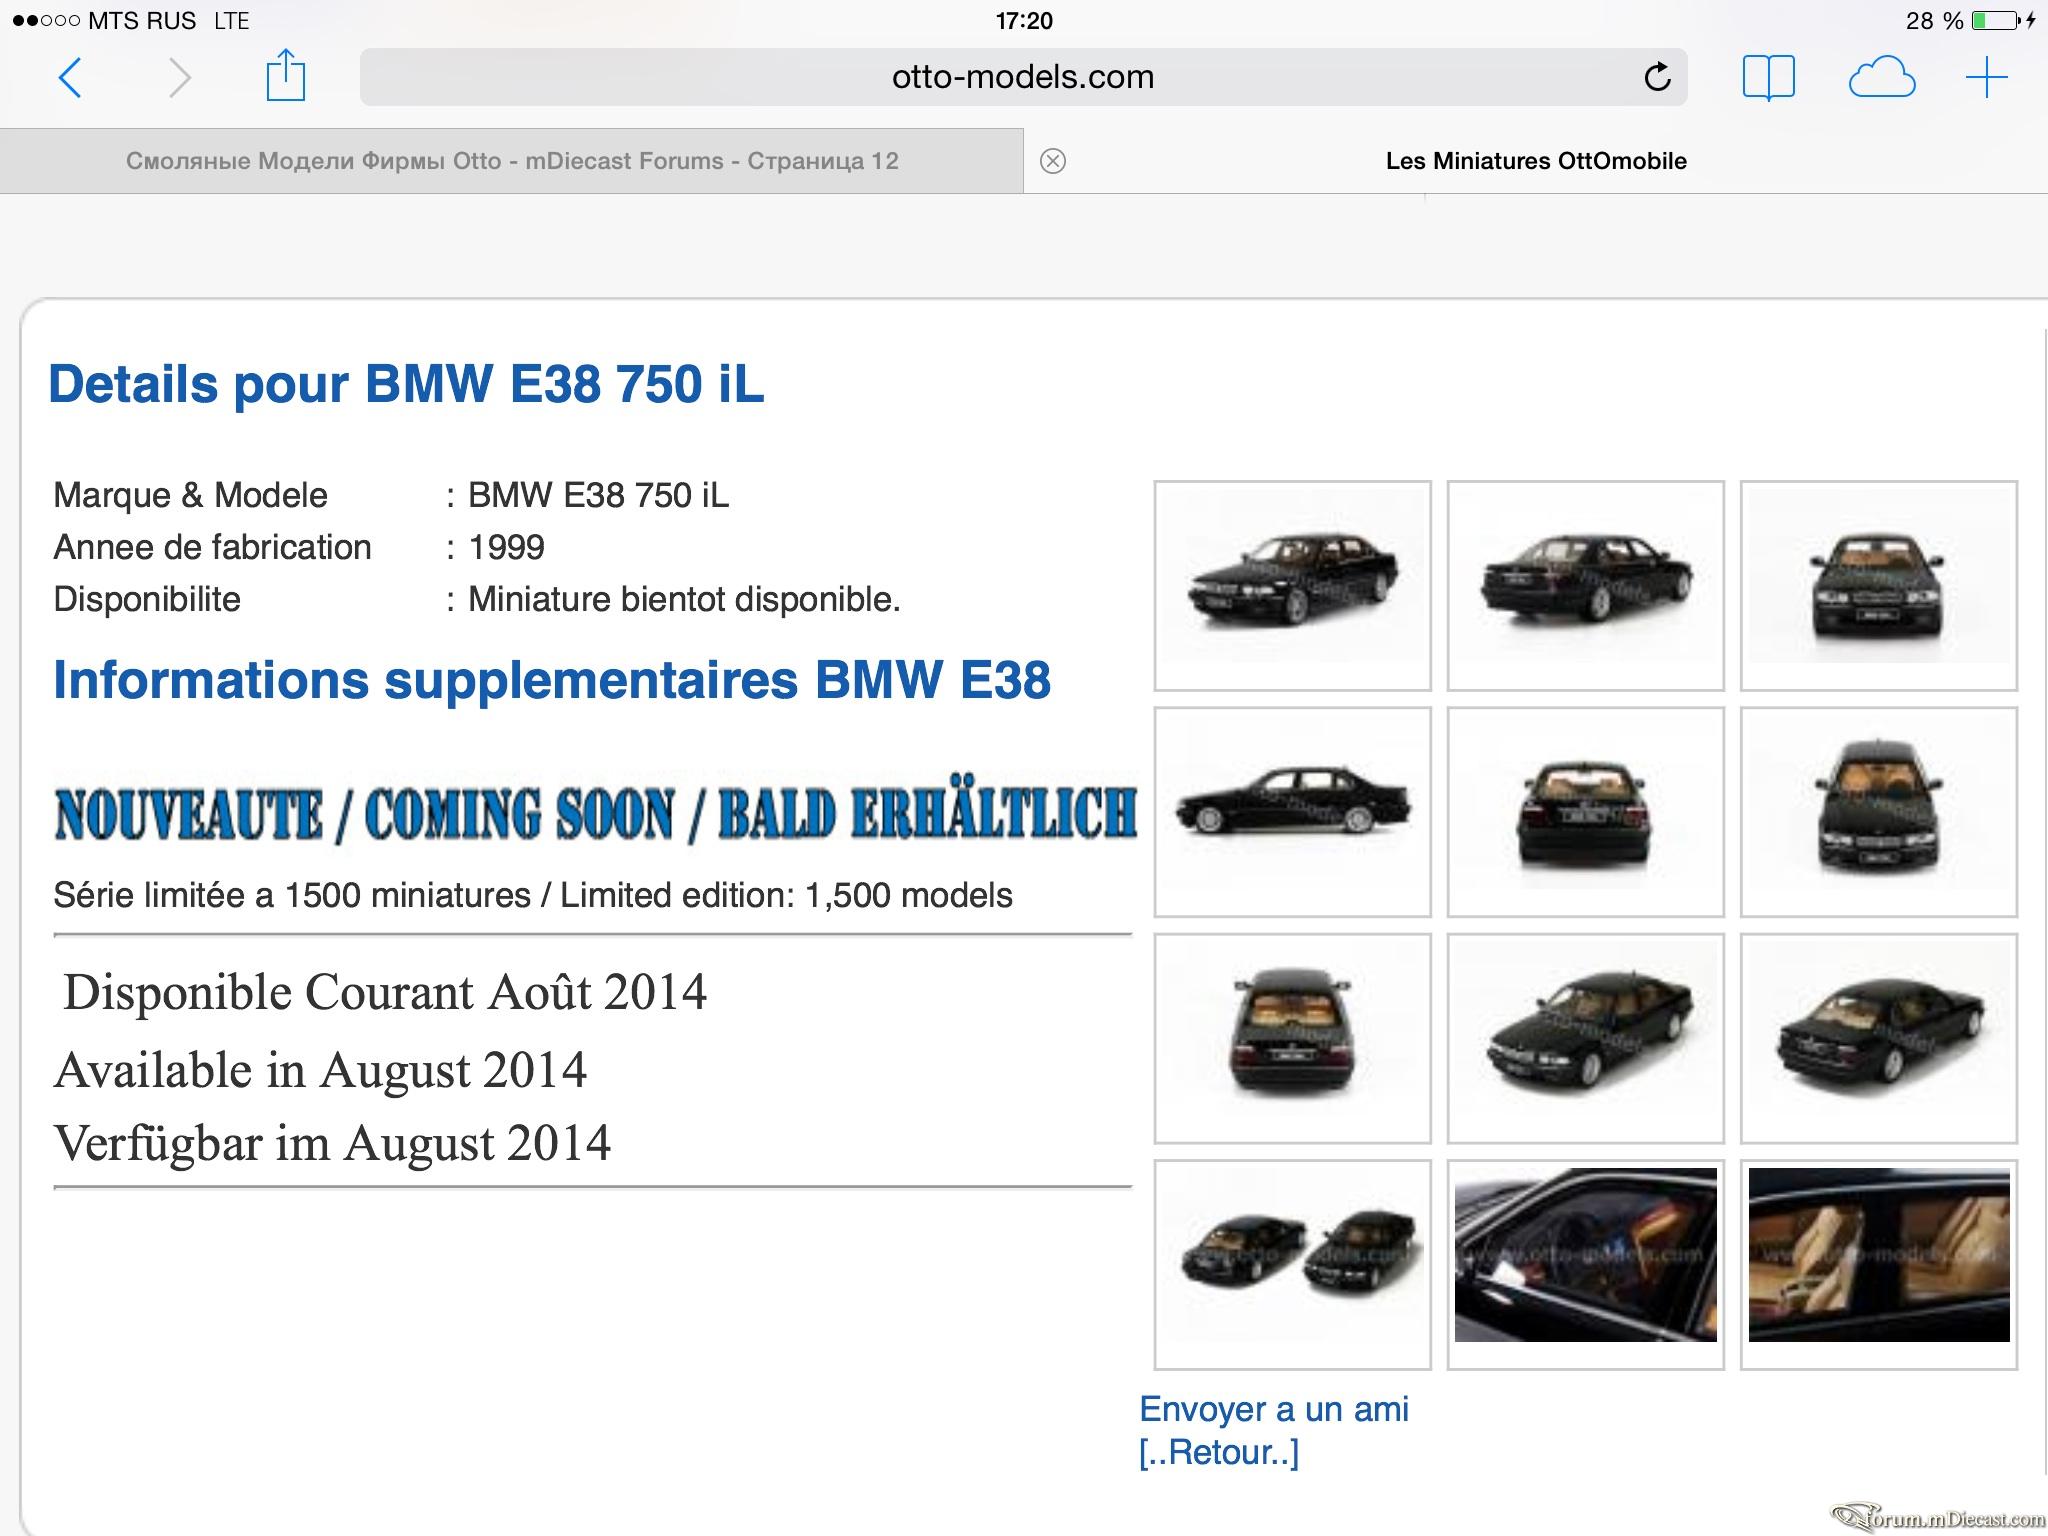The width and height of the screenshot is (2048, 1536).
Task: Click the NOUVEAUTE / COMING SOON banner
Action: point(596,813)
